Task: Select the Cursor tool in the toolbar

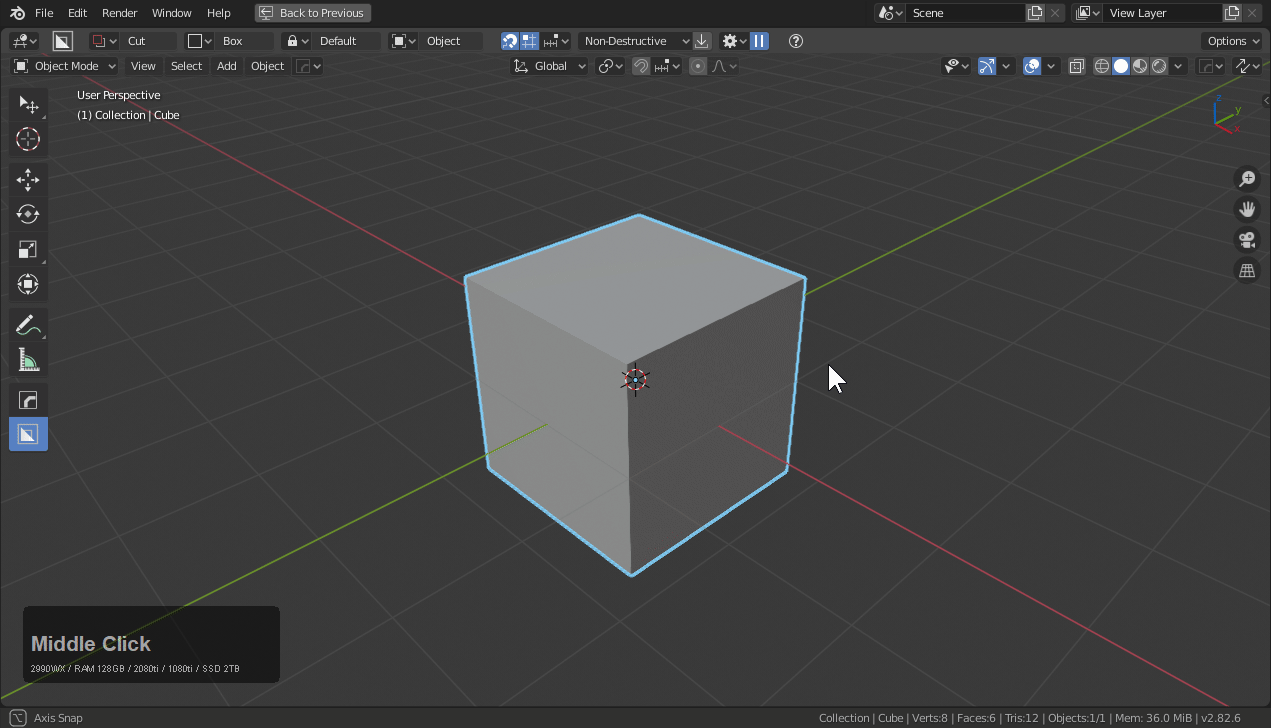Action: pos(28,140)
